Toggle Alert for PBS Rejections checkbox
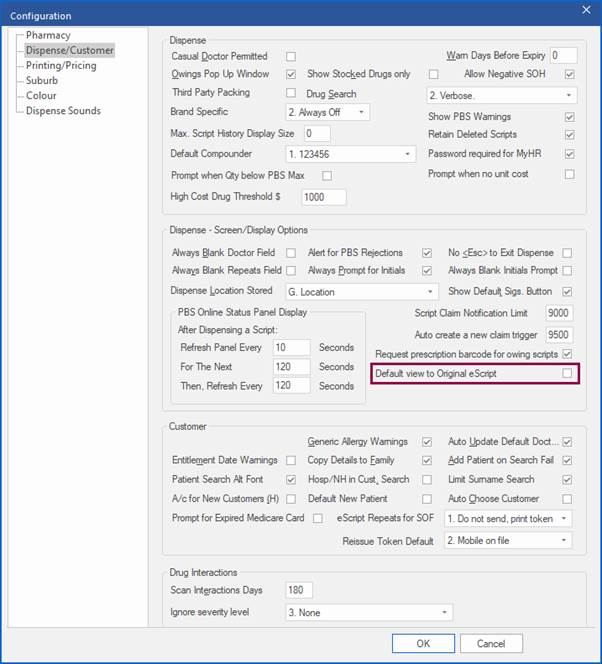This screenshot has width=602, height=664. [x=427, y=253]
